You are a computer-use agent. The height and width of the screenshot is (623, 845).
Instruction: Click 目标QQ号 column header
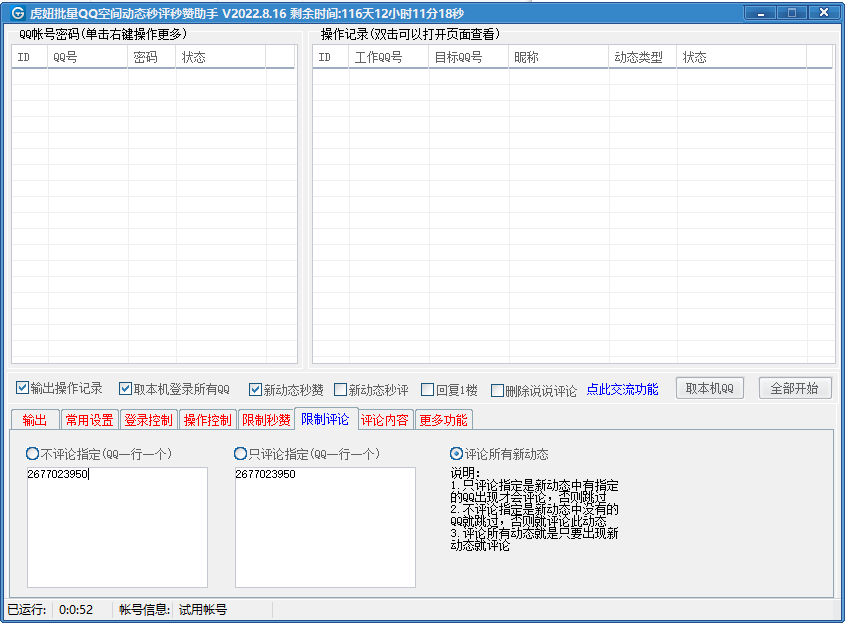pyautogui.click(x=469, y=57)
